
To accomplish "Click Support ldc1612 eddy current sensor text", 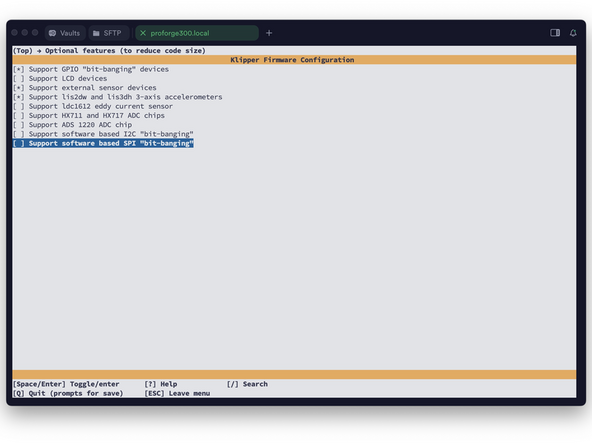I will click(101, 106).
